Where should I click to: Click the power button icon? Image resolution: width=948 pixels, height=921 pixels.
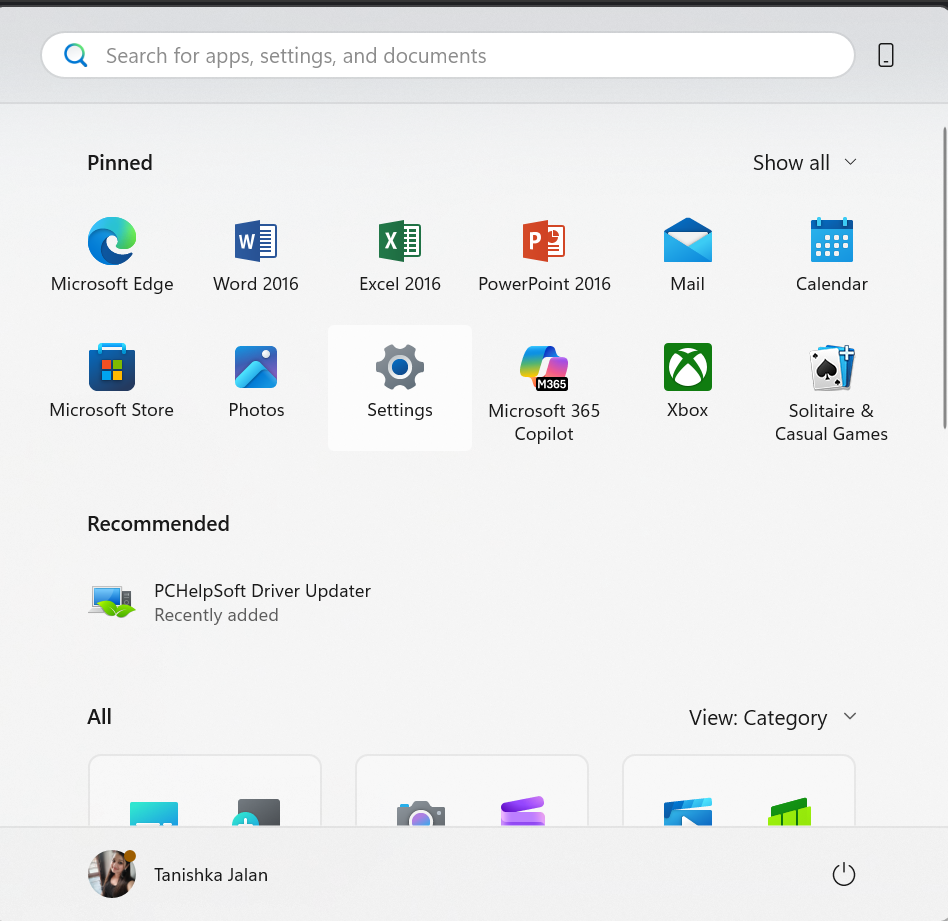[x=843, y=874]
